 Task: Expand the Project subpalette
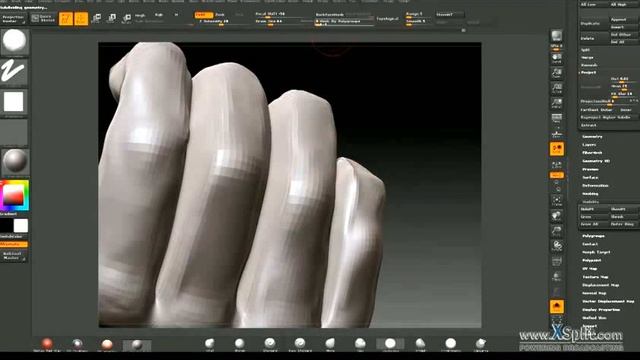point(589,72)
